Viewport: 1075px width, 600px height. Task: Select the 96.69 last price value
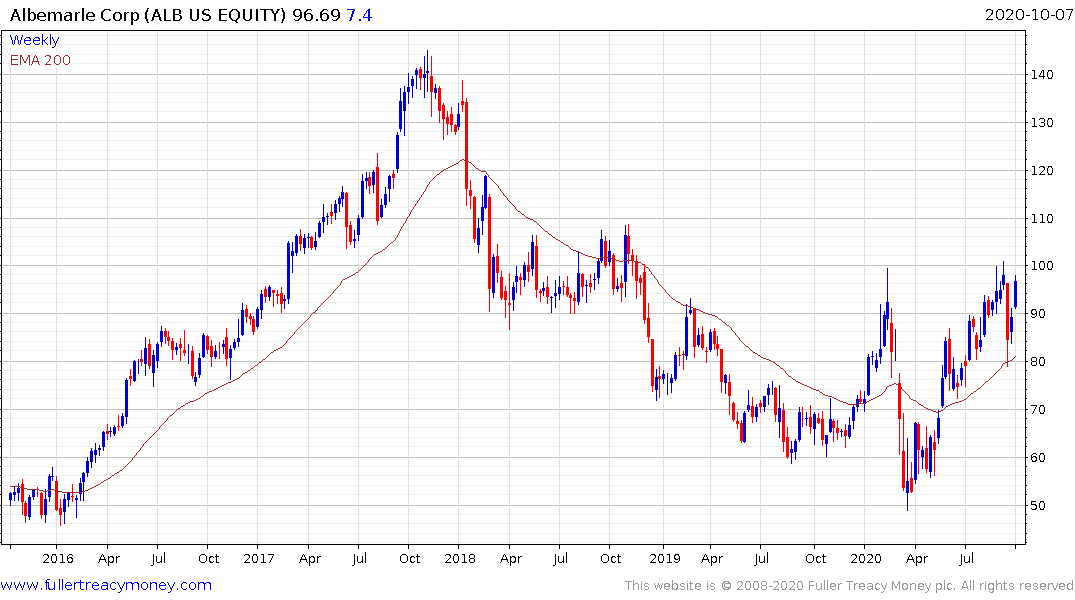click(316, 15)
